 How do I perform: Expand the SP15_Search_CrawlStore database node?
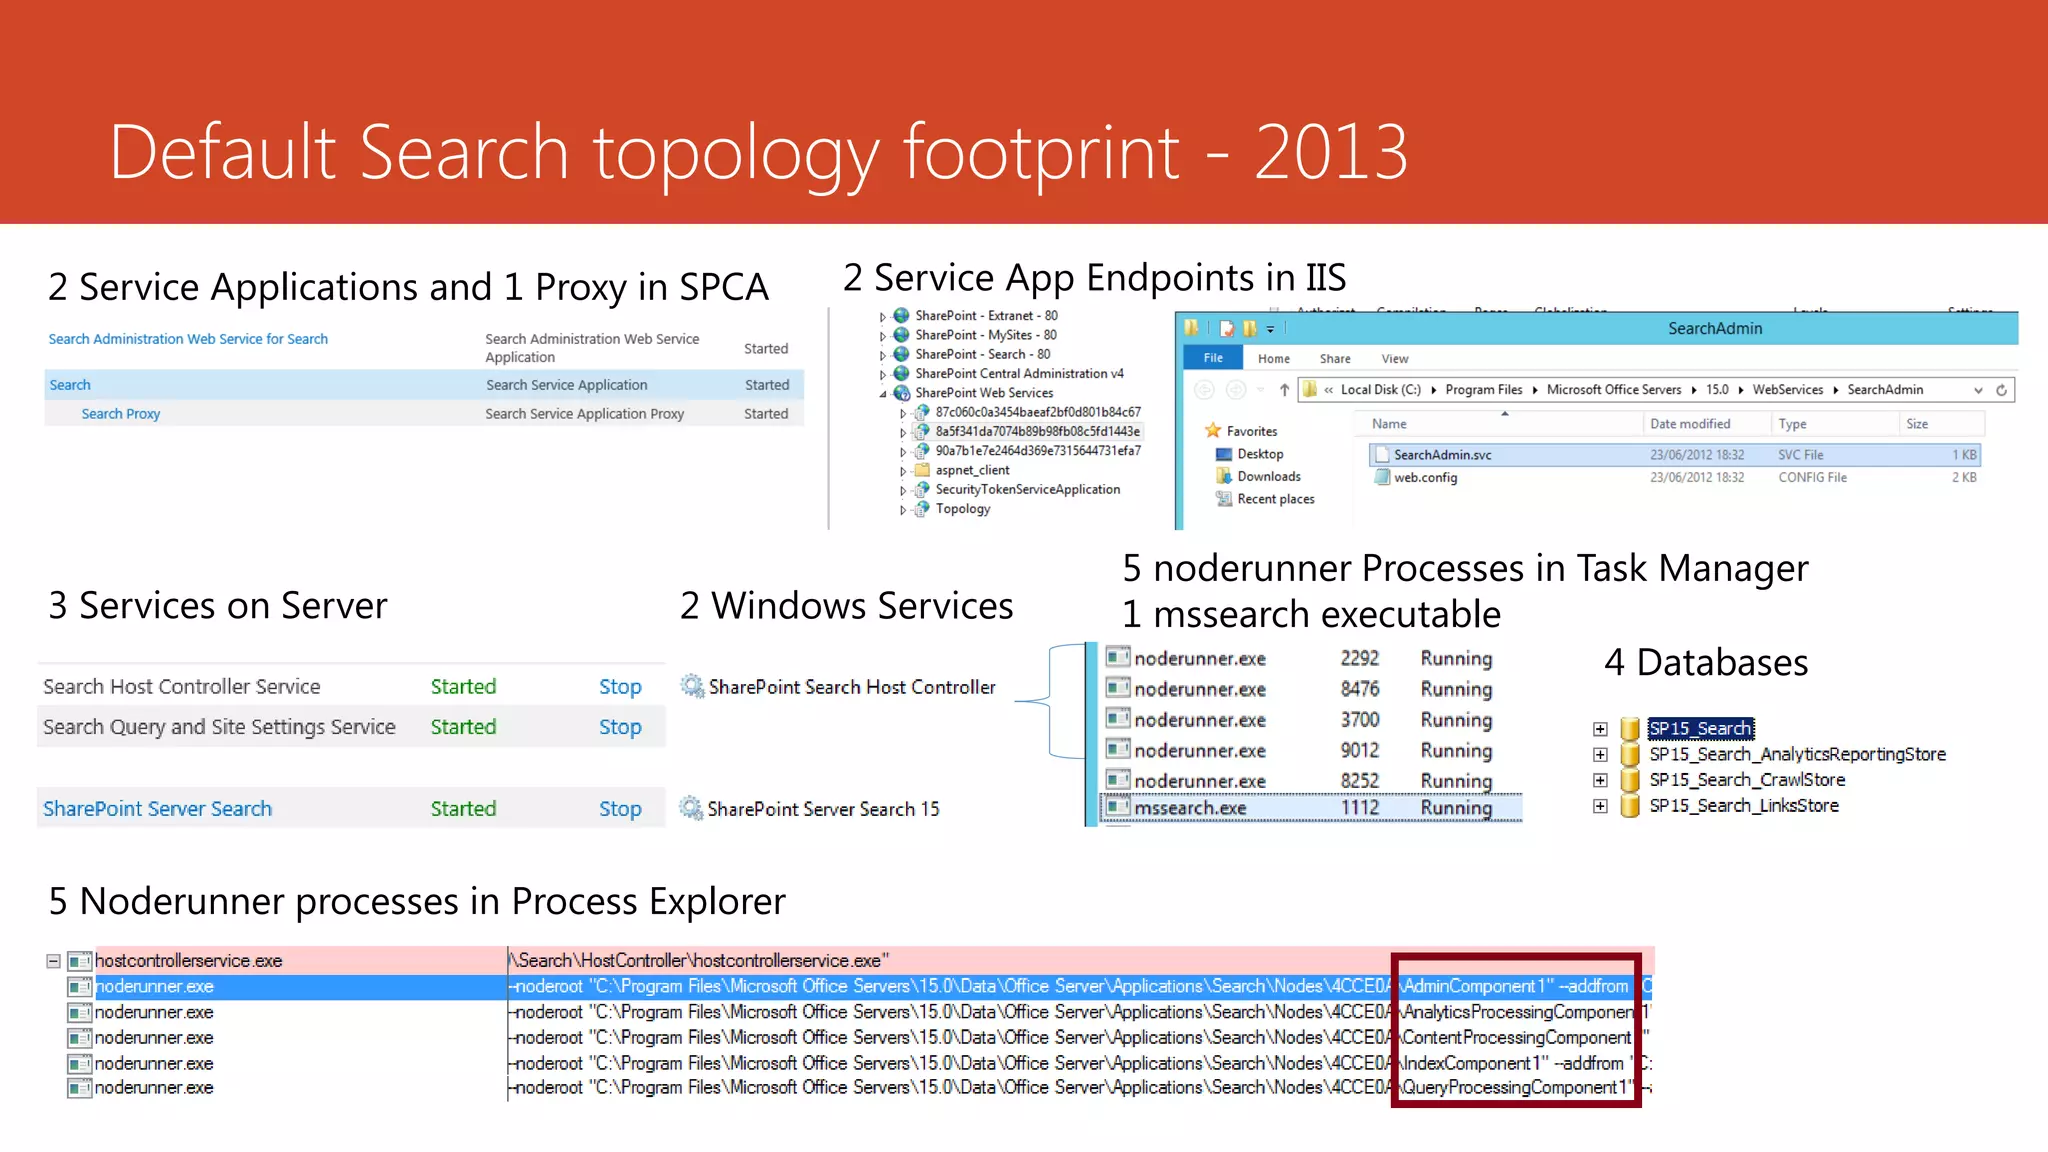pyautogui.click(x=1600, y=780)
